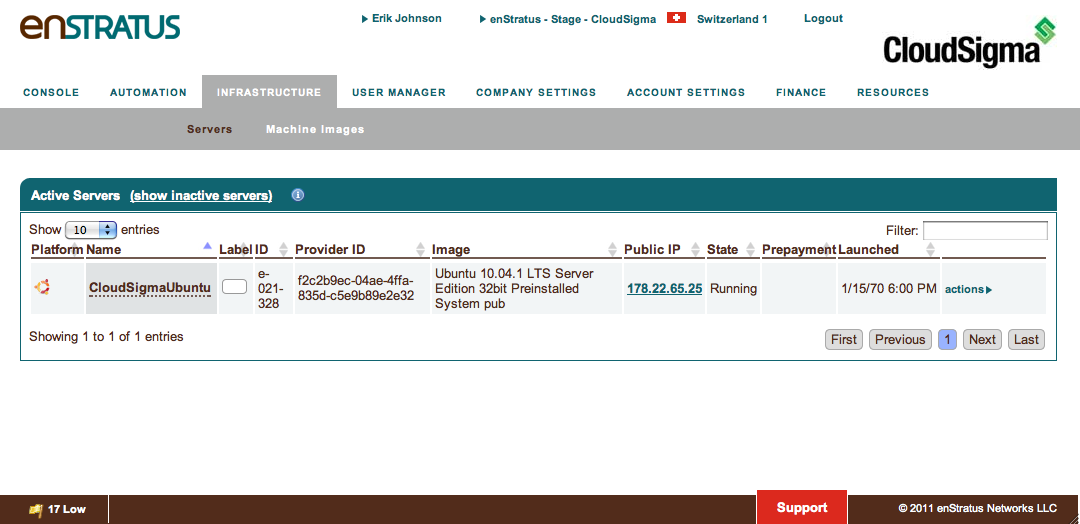Click the launched date 1/15/70 6:00 PM
The image size is (1080, 524).
(889, 289)
